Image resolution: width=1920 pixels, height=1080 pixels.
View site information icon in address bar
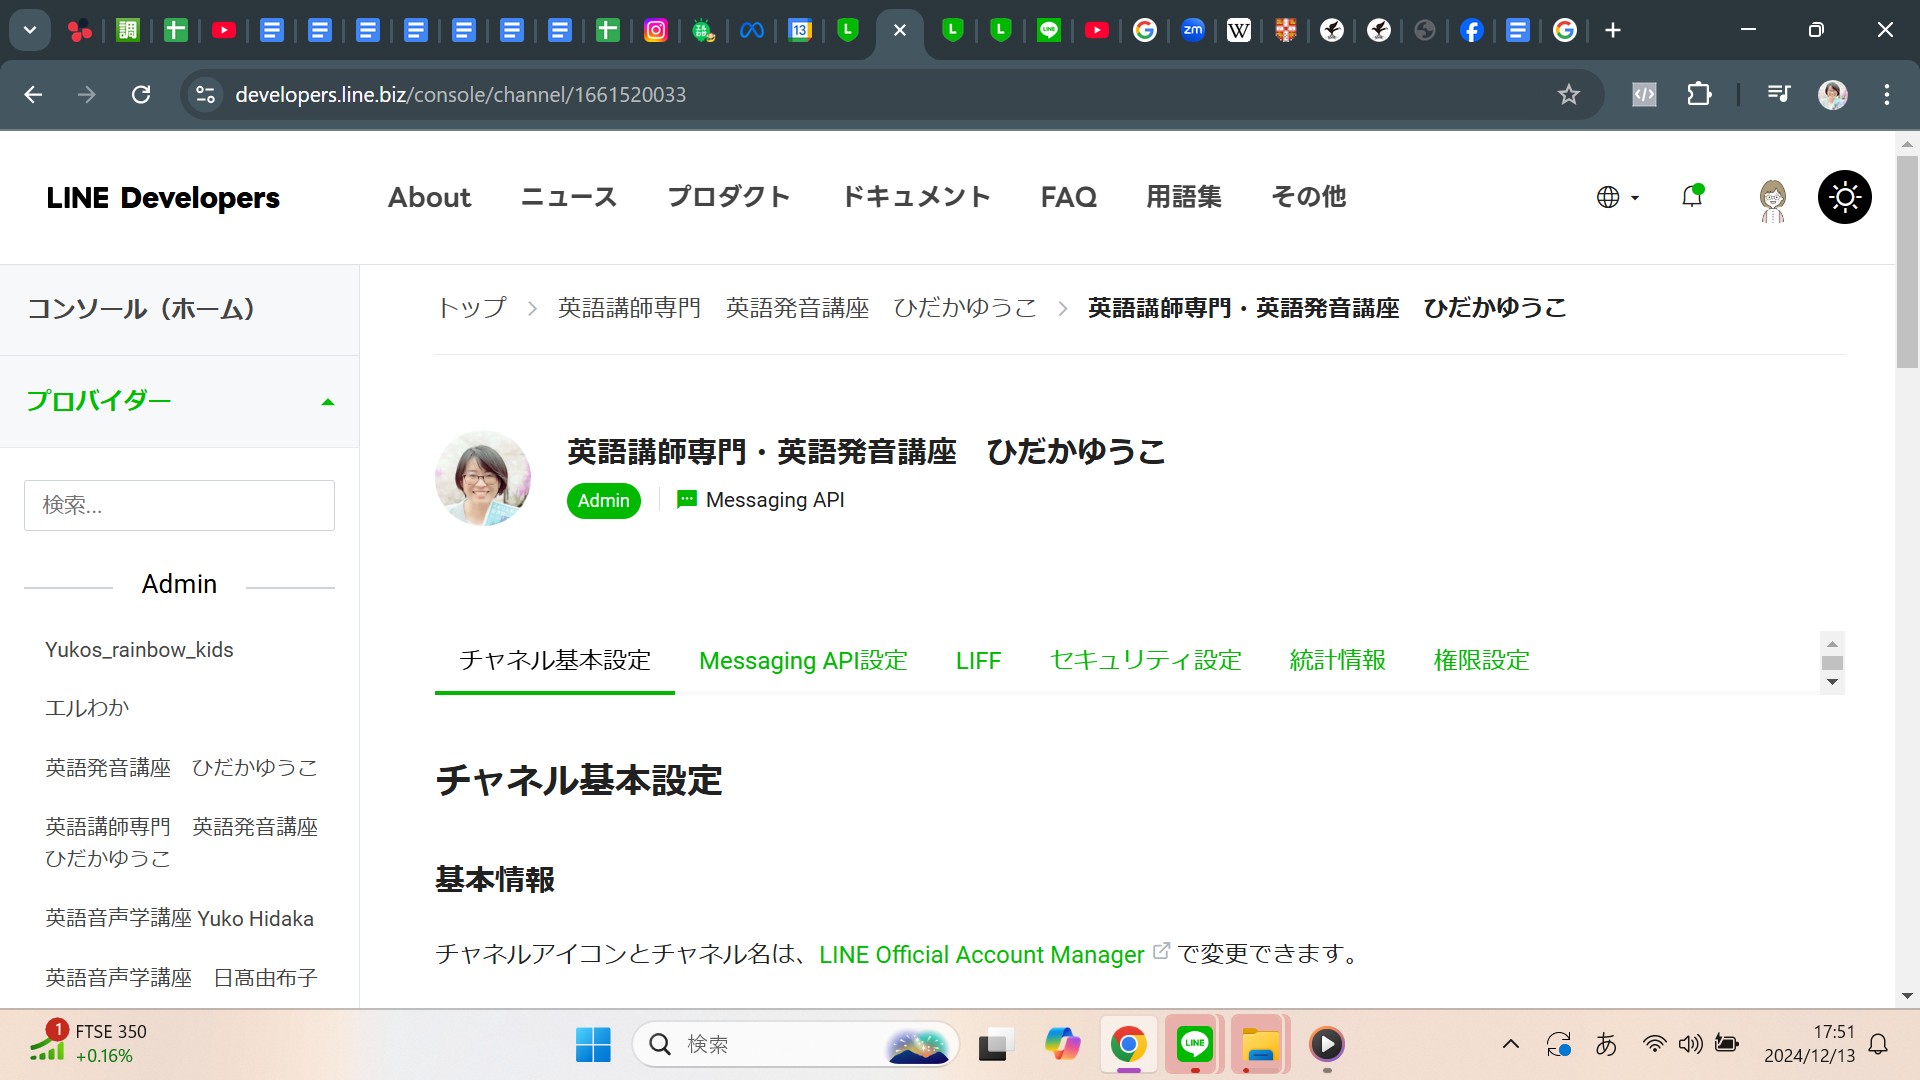point(205,94)
